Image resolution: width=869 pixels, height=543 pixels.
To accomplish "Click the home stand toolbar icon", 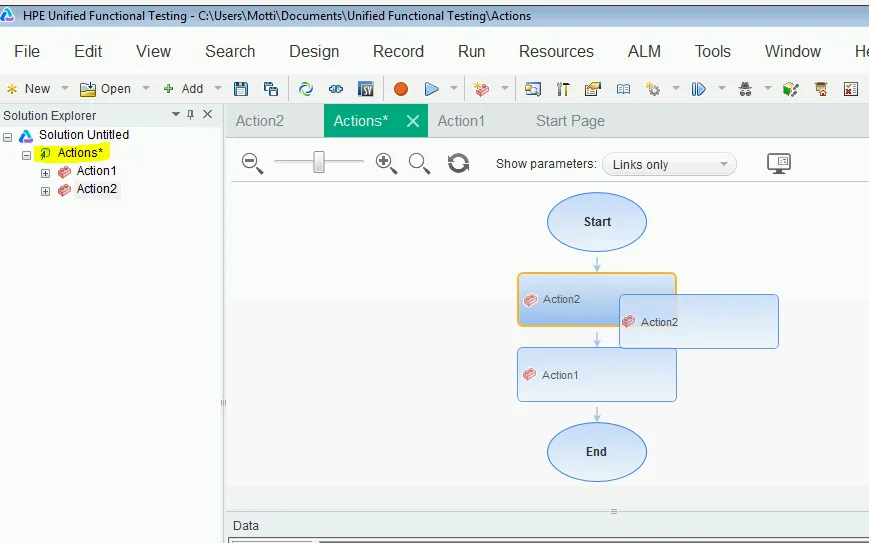I will tap(821, 89).
